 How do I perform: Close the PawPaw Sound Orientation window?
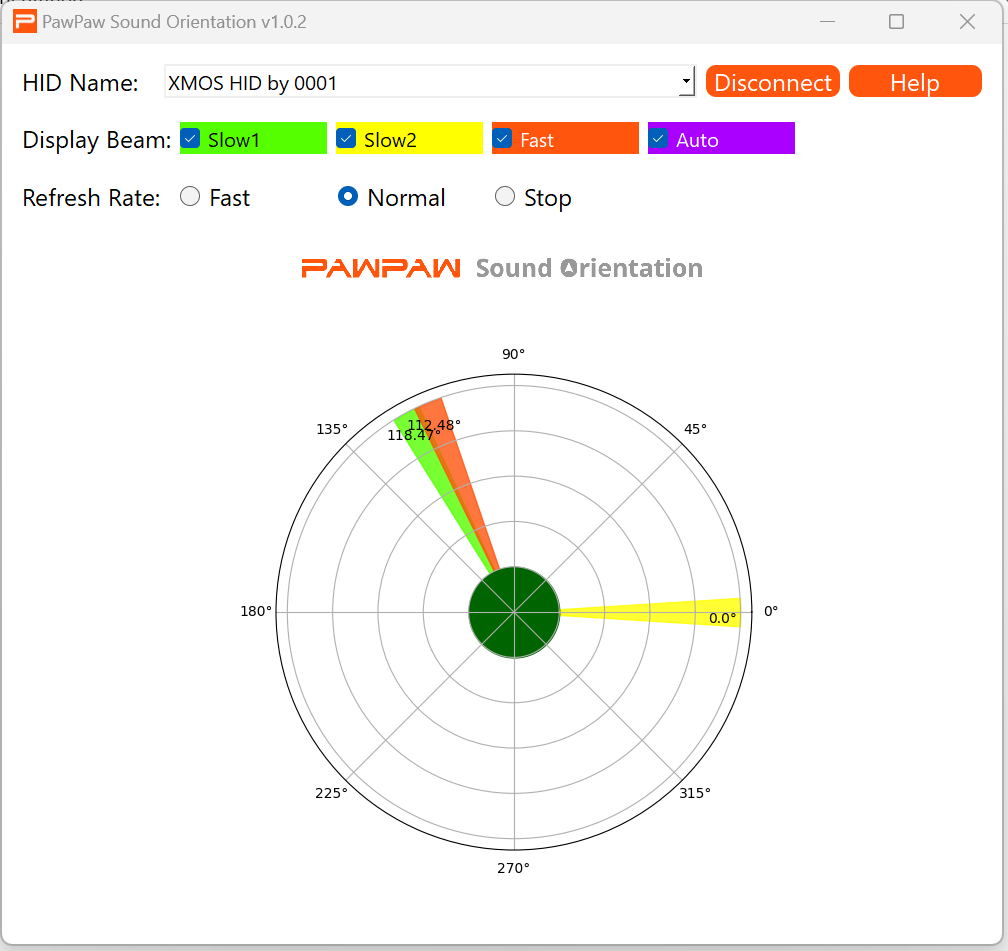click(967, 22)
